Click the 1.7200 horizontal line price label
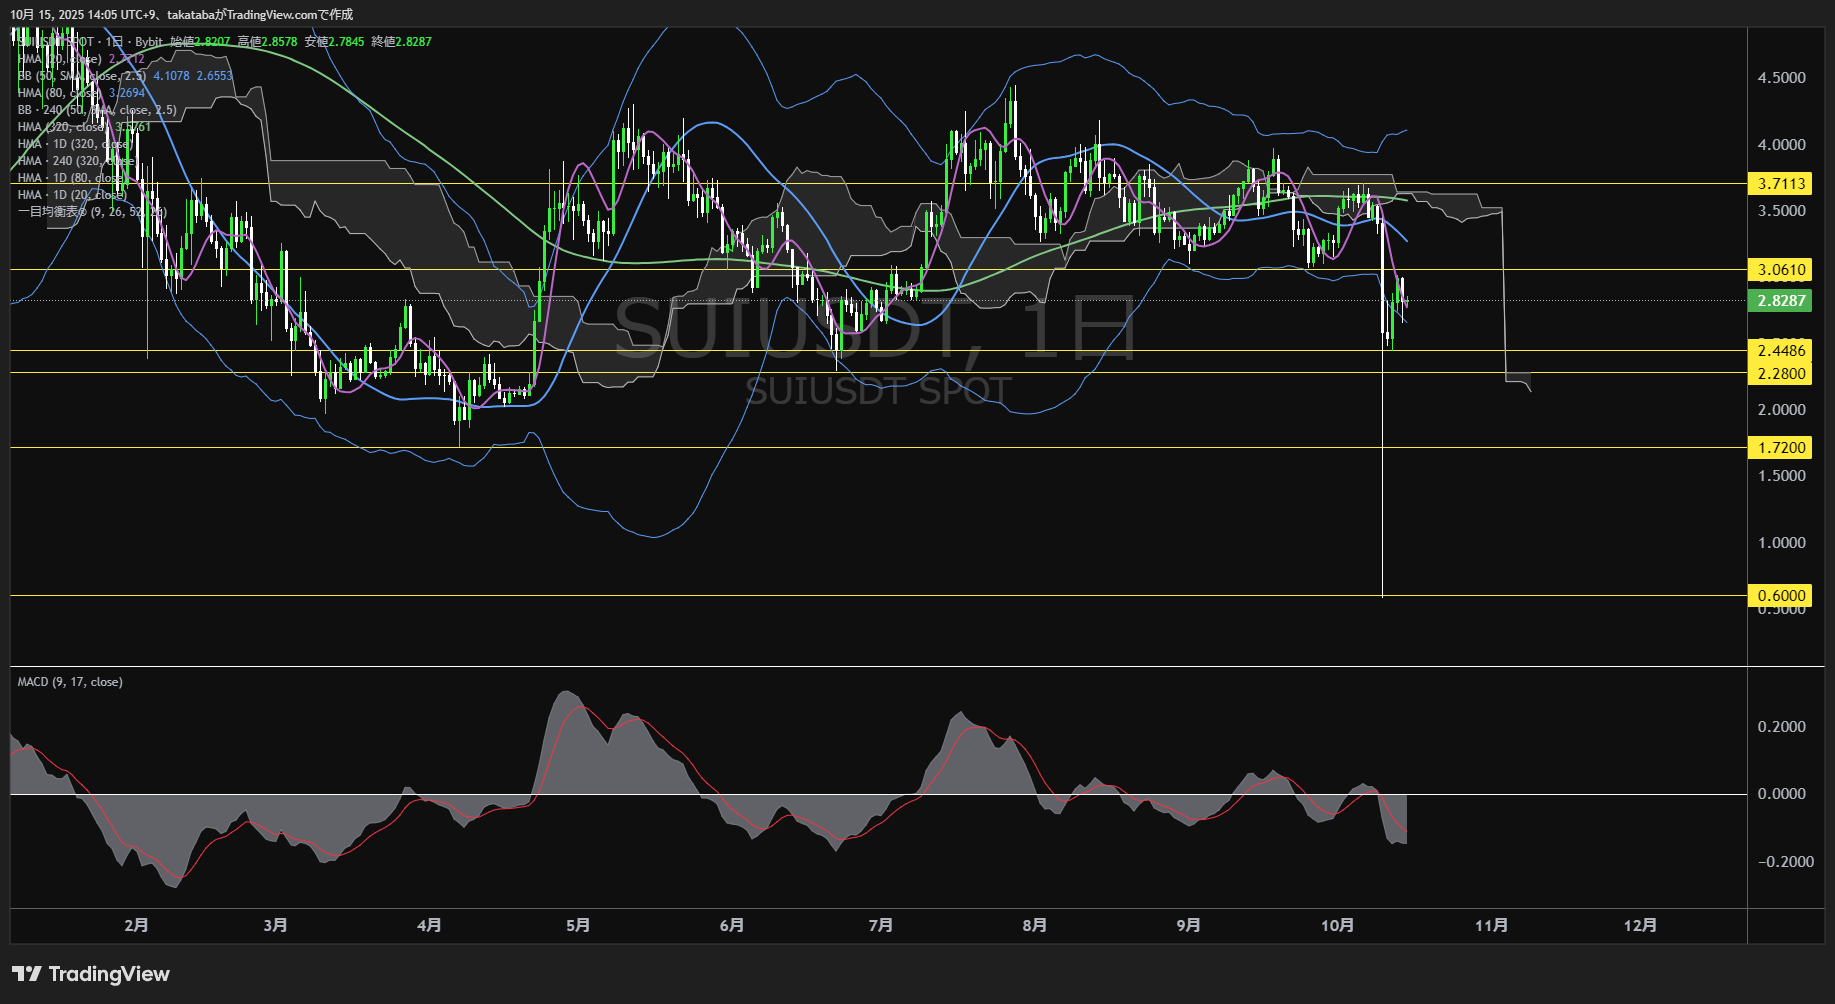The height and width of the screenshot is (1004, 1835). tap(1781, 448)
